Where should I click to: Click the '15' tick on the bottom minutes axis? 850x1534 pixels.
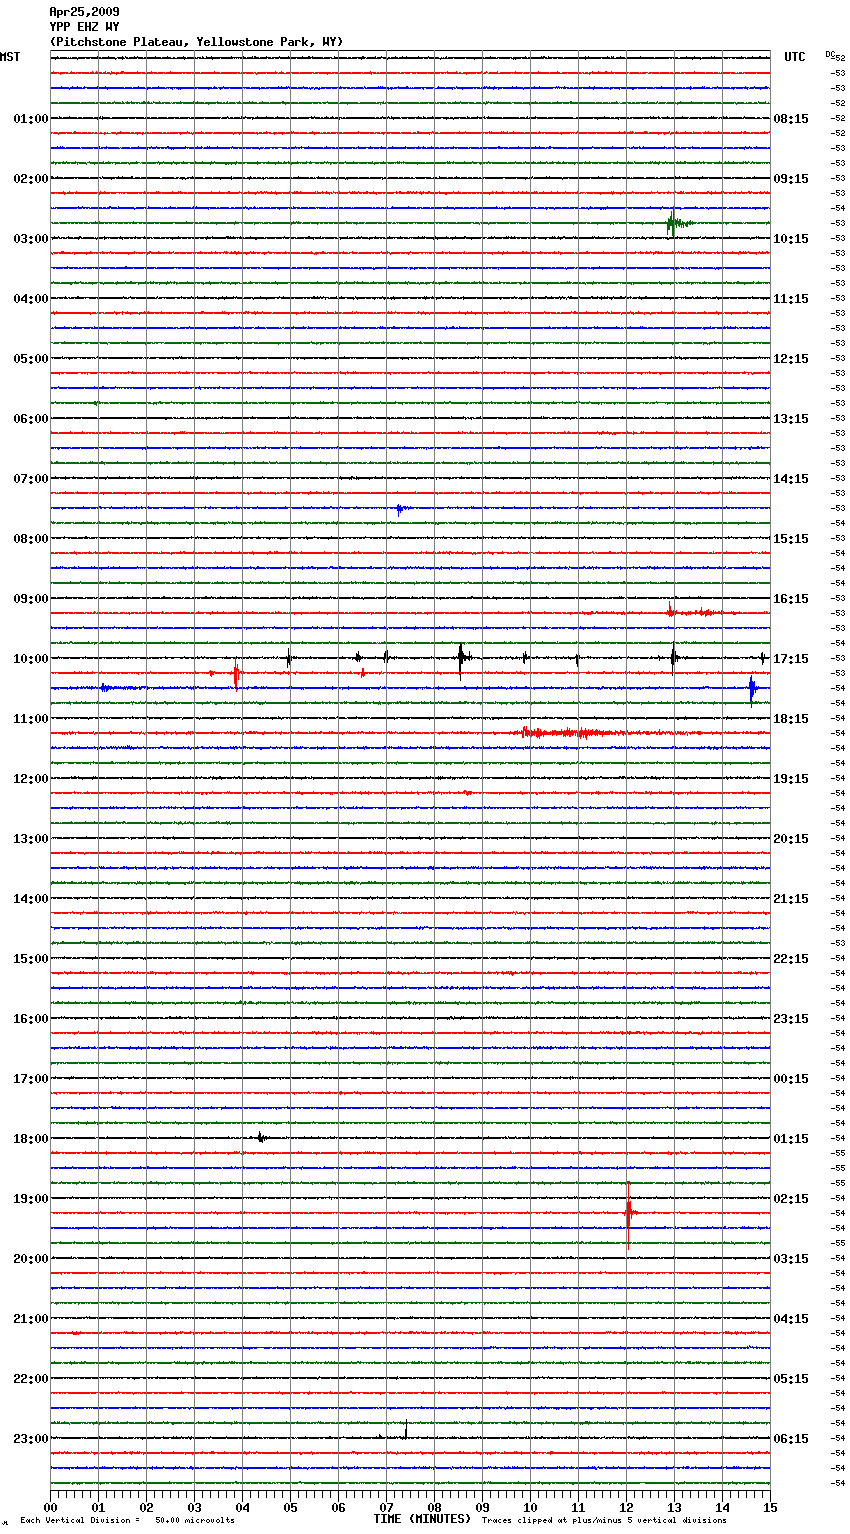(x=768, y=1507)
